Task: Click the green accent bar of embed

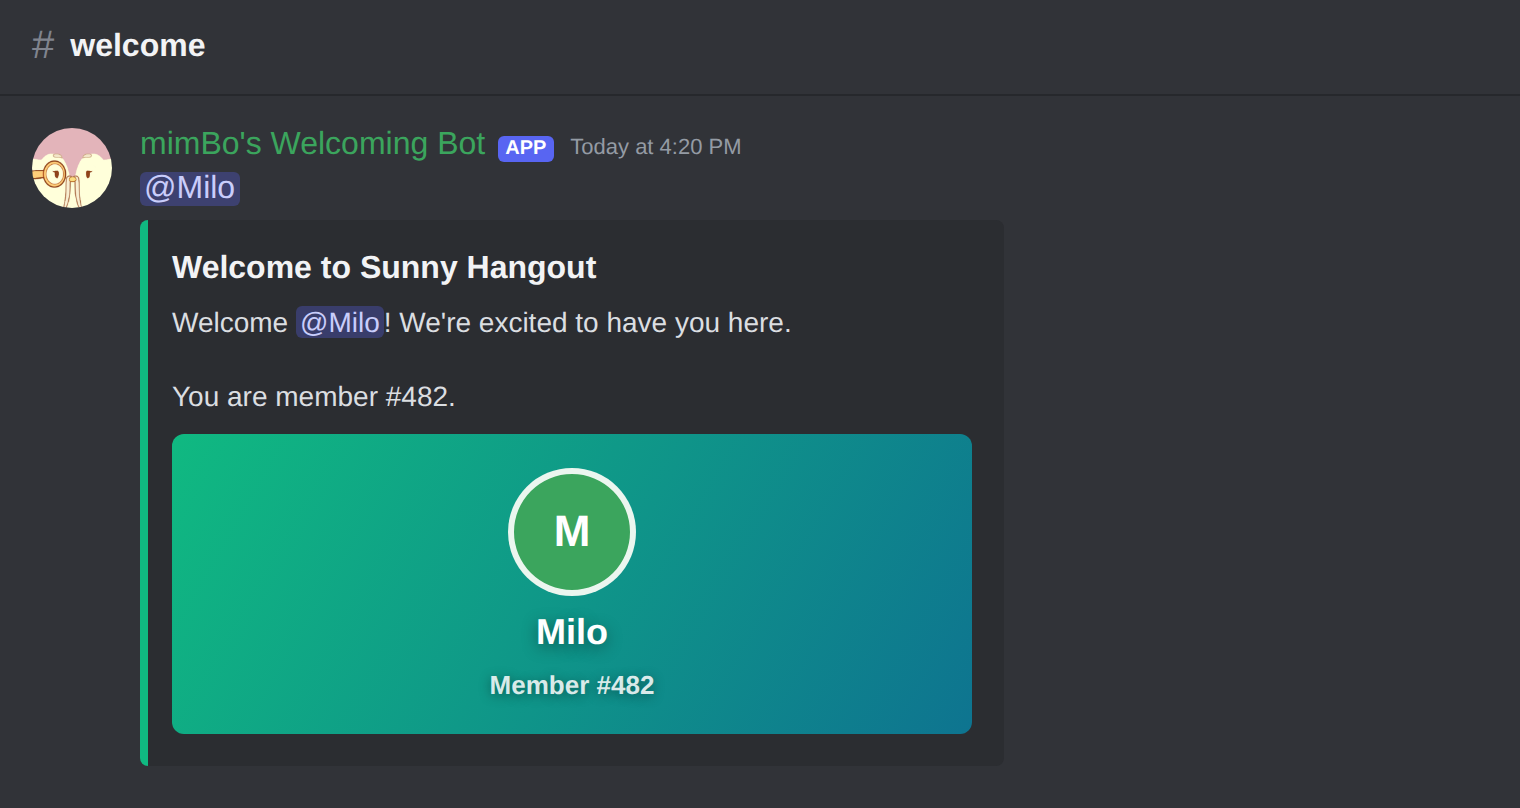Action: point(144,493)
